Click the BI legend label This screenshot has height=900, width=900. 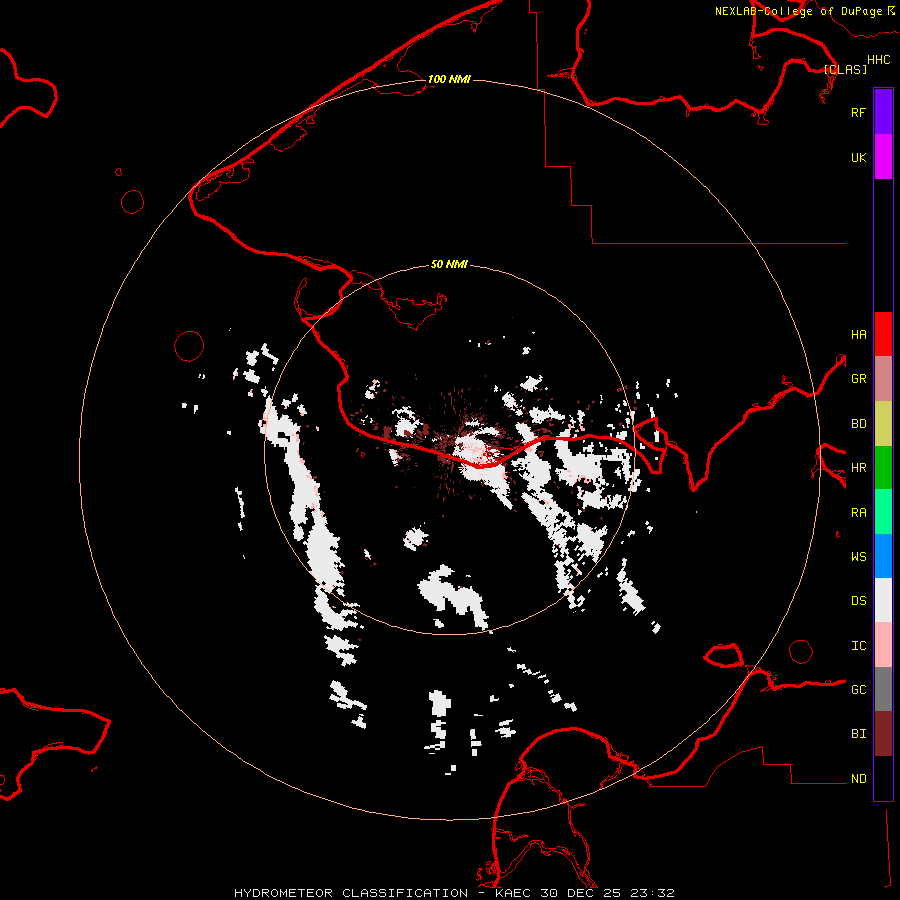click(858, 734)
